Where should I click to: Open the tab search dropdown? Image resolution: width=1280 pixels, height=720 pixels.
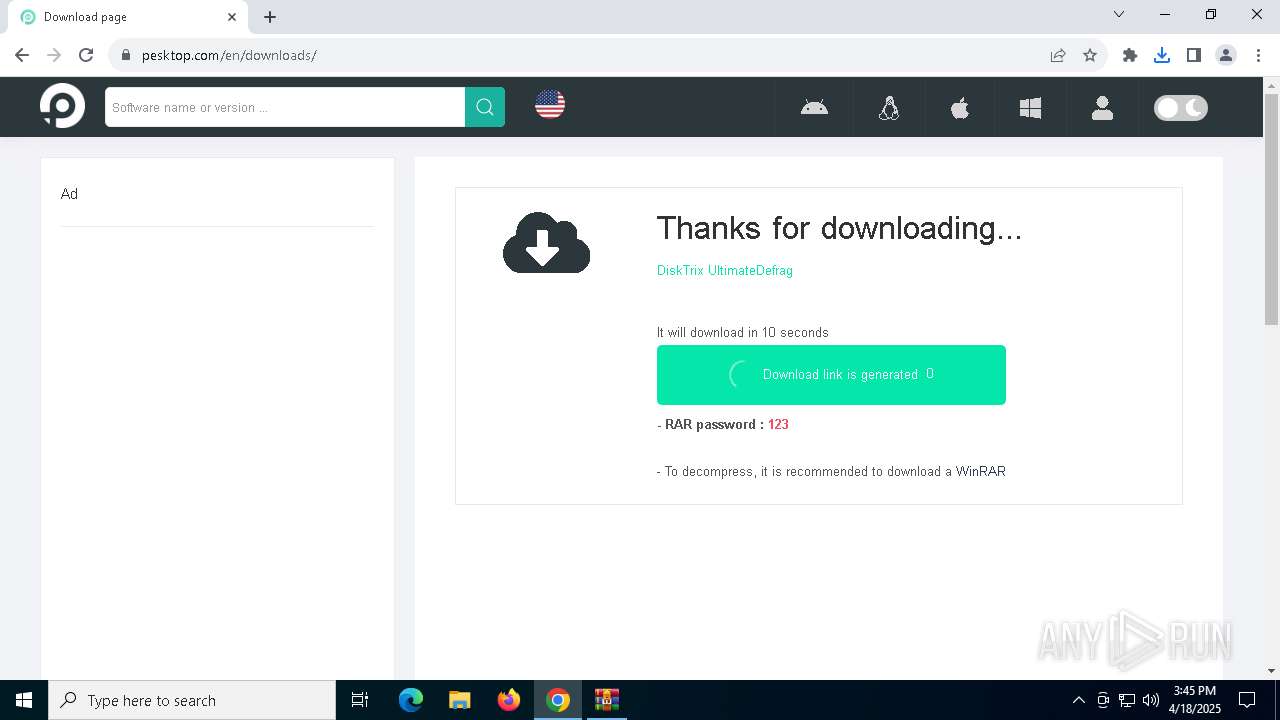(1119, 14)
